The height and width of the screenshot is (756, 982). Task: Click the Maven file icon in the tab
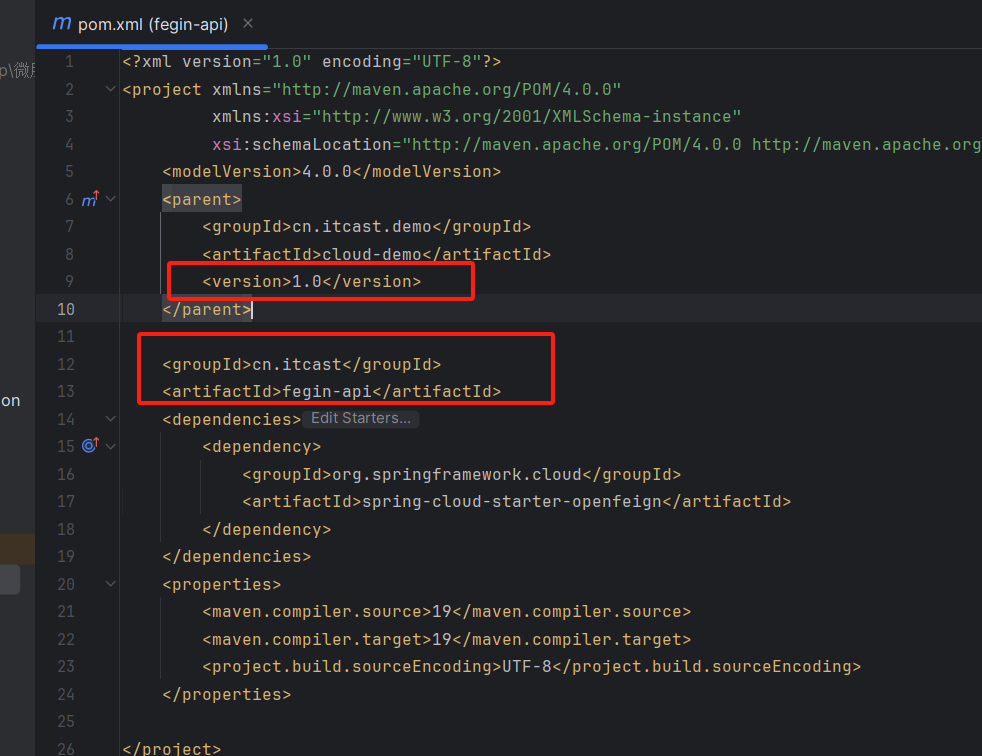61,24
